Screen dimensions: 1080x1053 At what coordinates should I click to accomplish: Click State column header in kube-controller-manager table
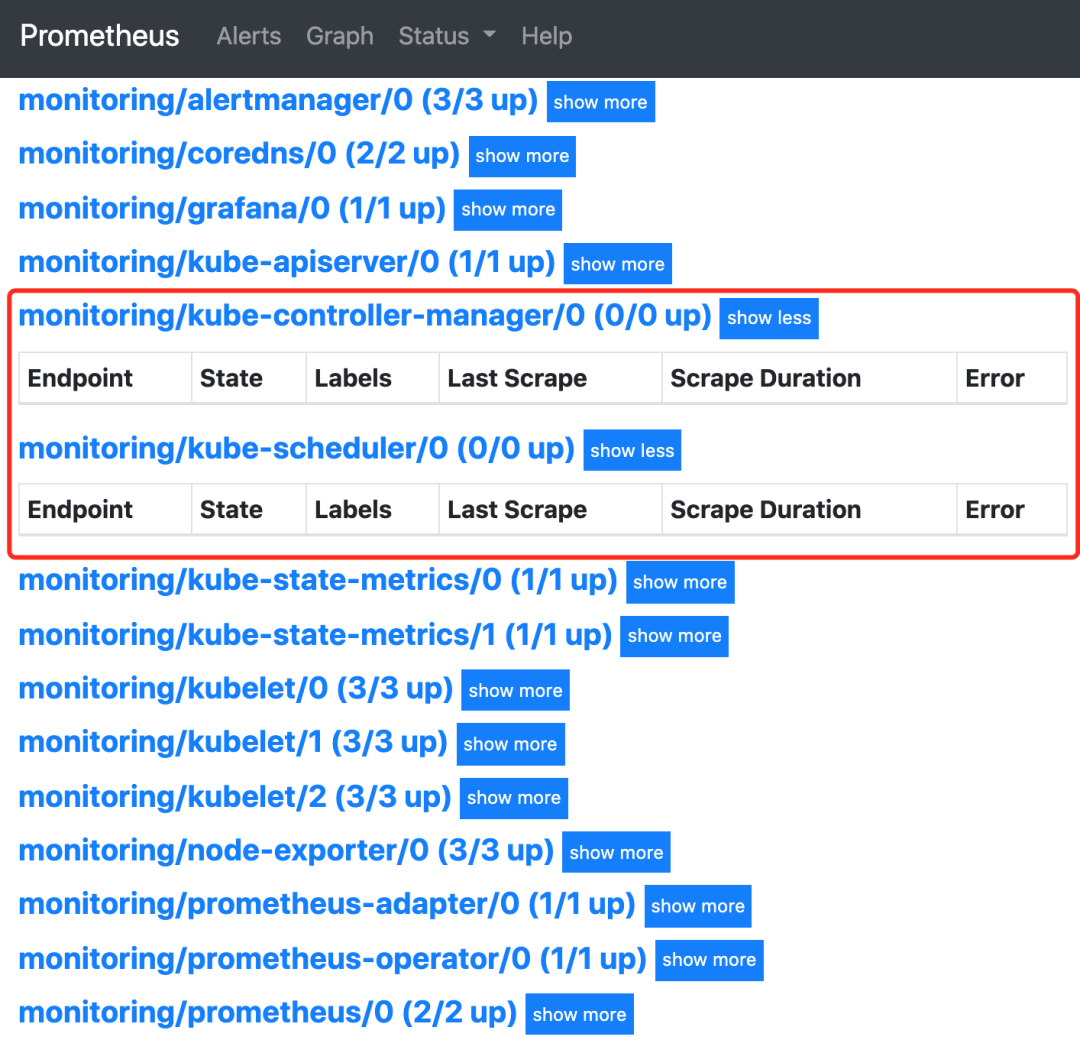pyautogui.click(x=249, y=378)
